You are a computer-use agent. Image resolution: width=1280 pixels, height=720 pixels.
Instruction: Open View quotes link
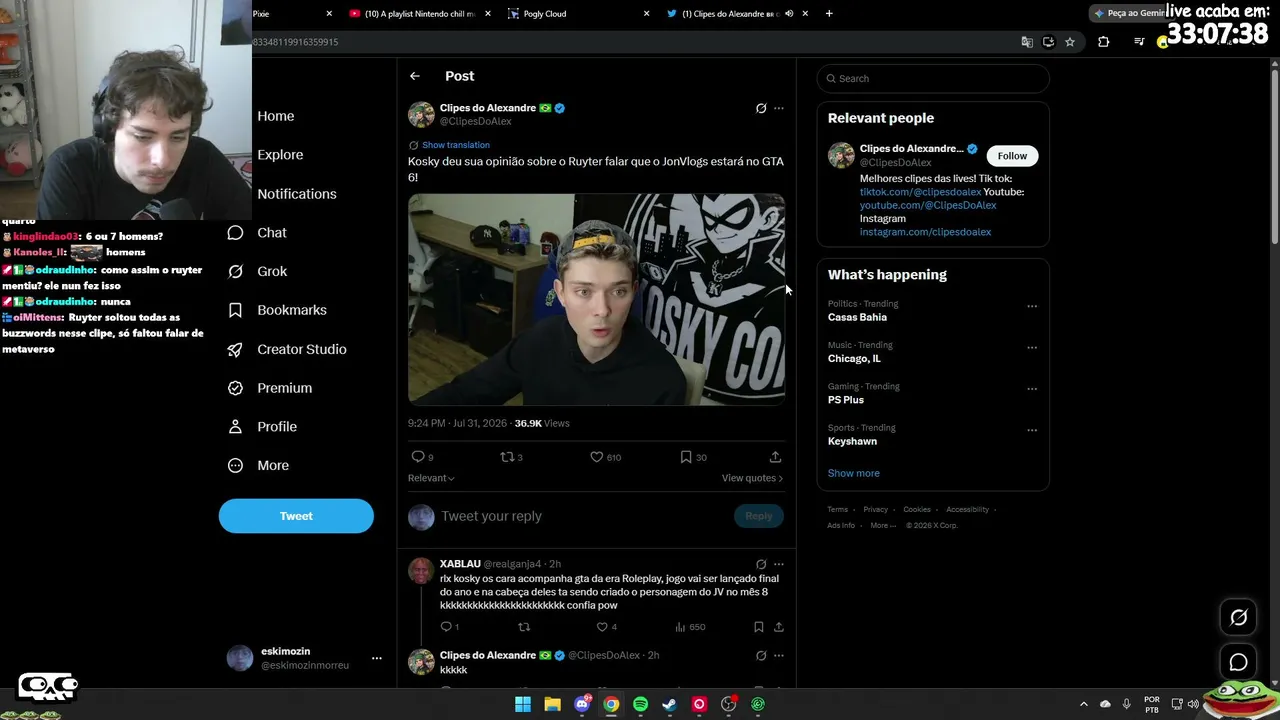(x=752, y=478)
